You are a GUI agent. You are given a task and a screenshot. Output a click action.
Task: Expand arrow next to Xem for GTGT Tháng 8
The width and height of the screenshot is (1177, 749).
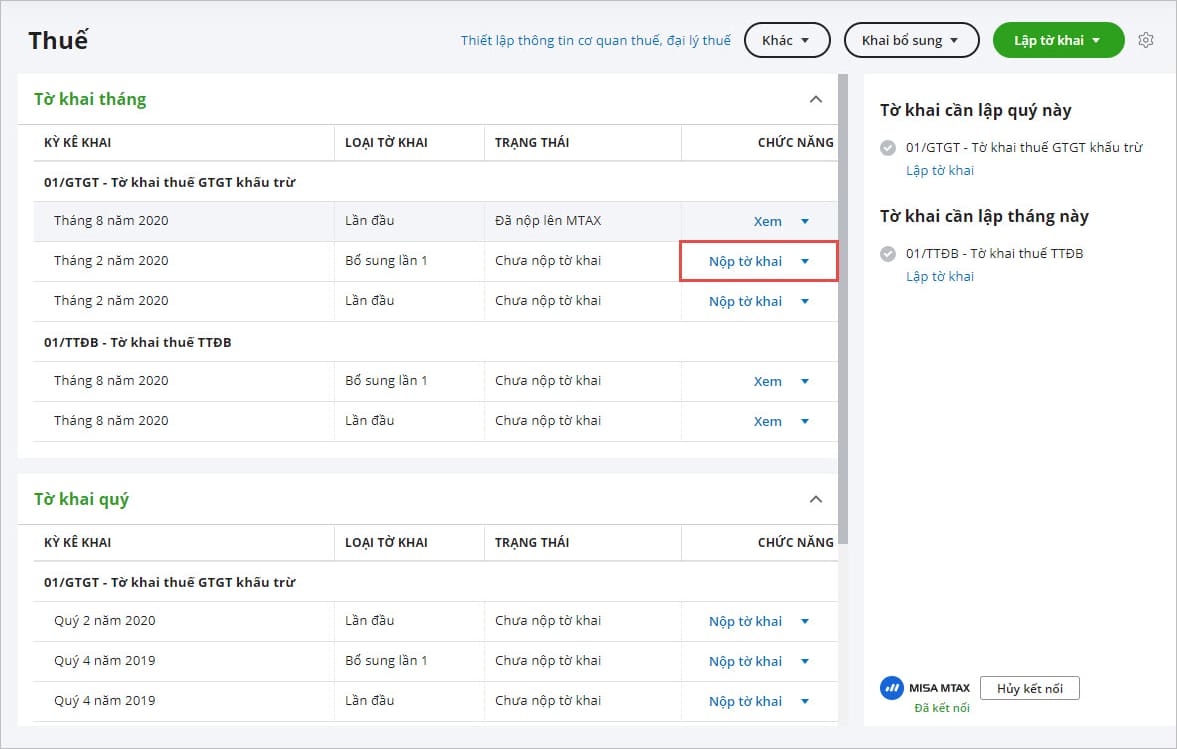[805, 221]
